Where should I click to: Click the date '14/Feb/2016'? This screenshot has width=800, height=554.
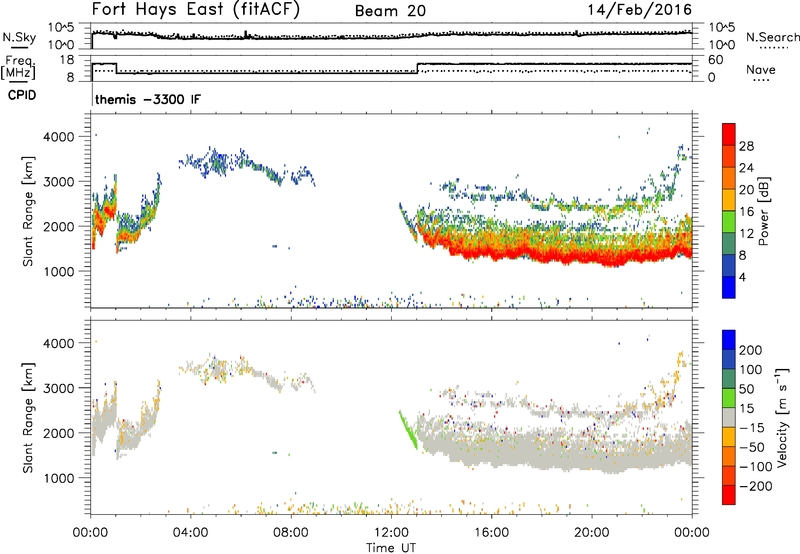pos(640,10)
